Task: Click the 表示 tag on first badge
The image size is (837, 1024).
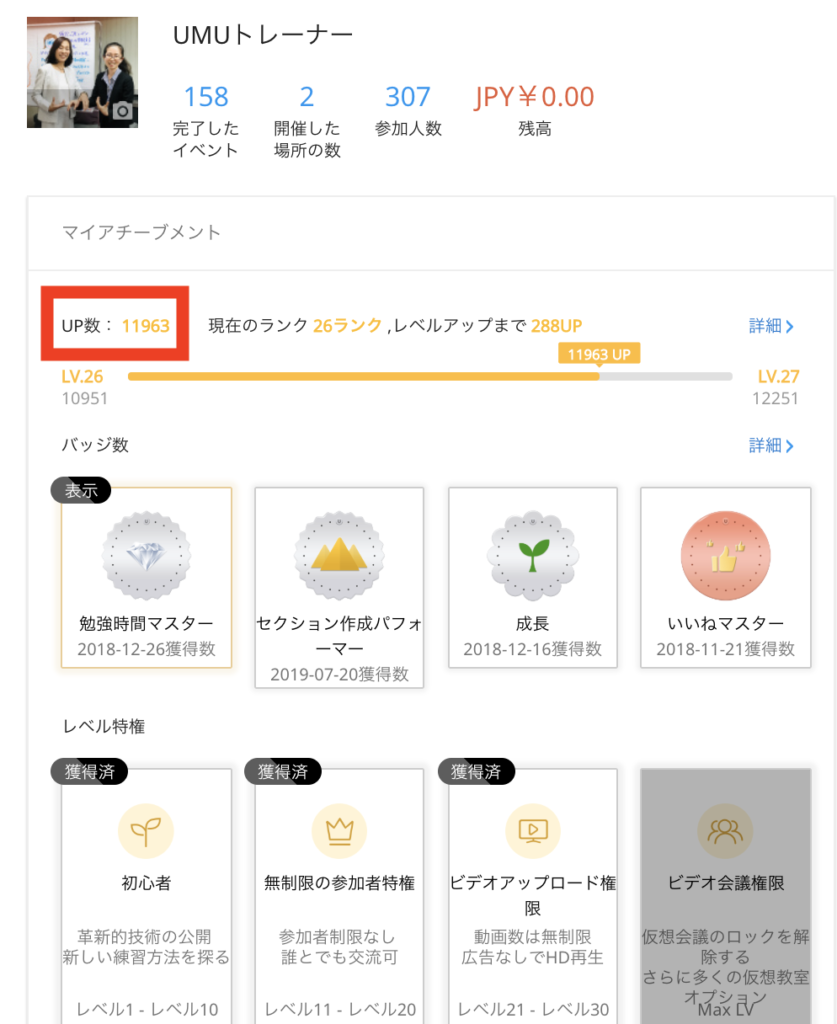Action: [81, 490]
